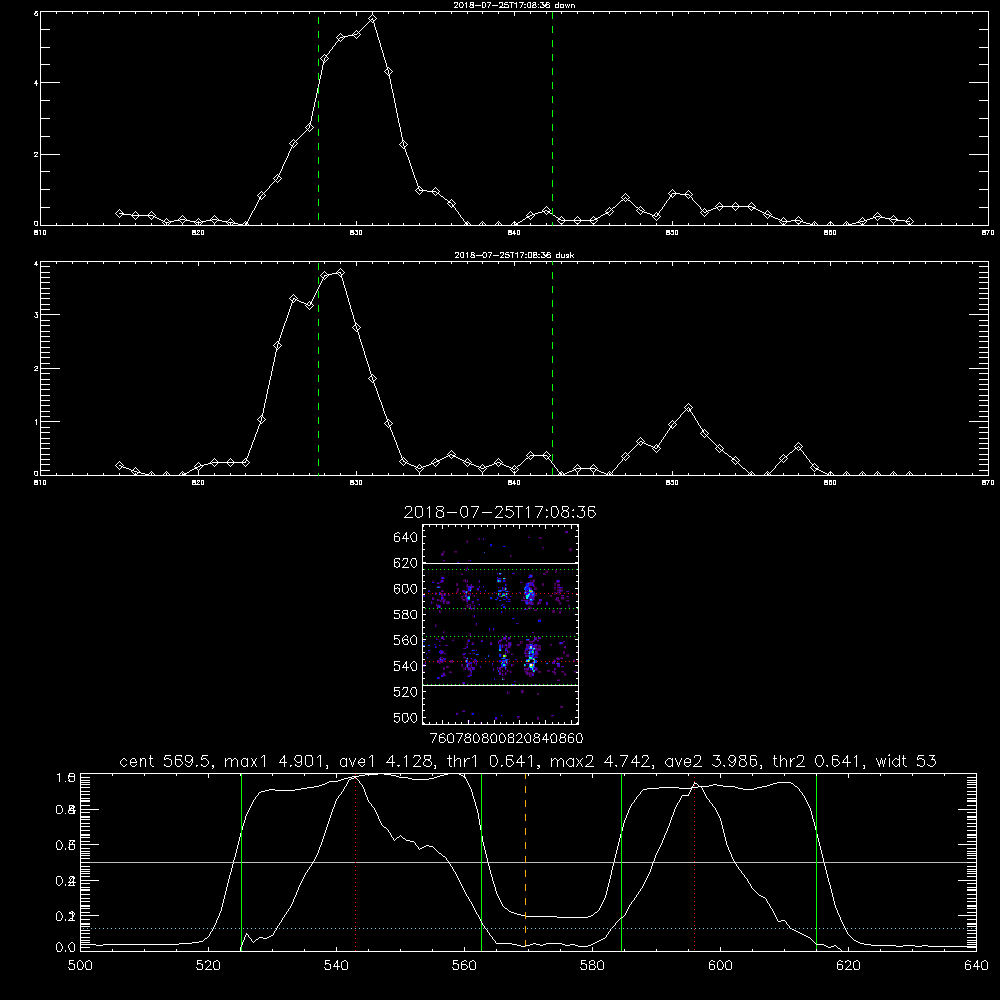The width and height of the screenshot is (1000, 1000).
Task: Click the dusk peak diamond near 851
Action: click(x=688, y=408)
